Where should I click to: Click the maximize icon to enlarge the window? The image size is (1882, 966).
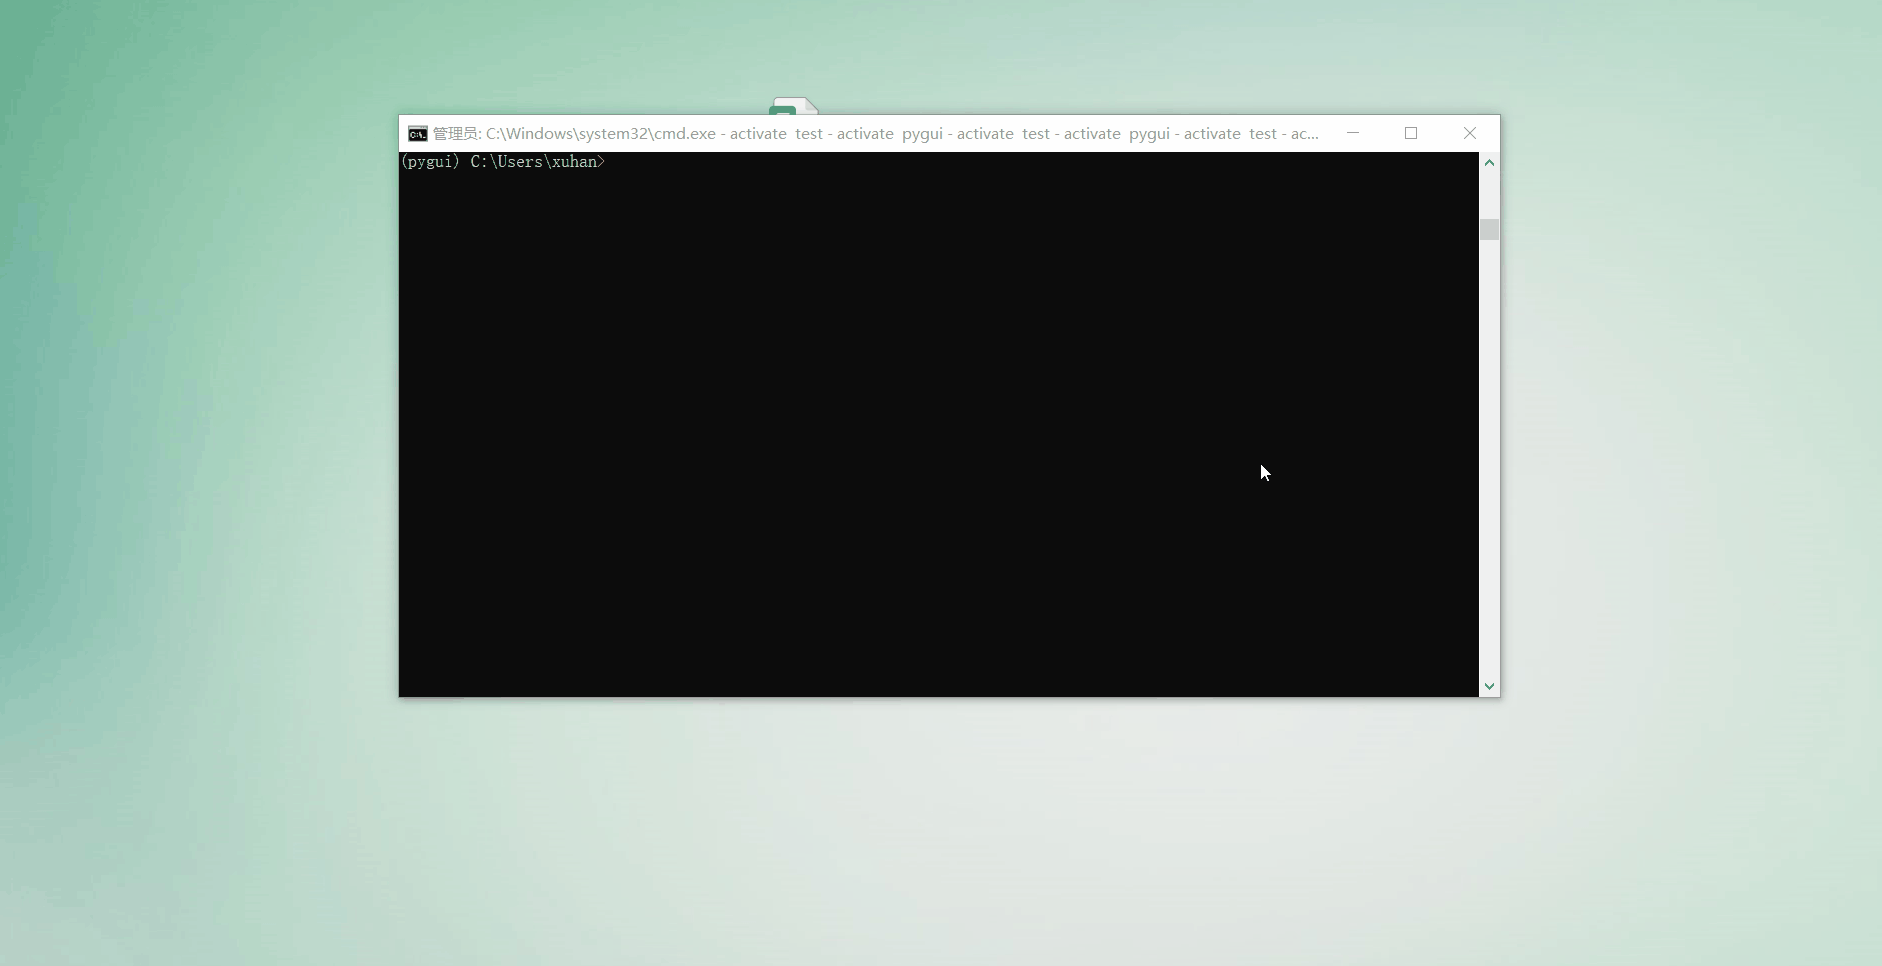pos(1411,133)
